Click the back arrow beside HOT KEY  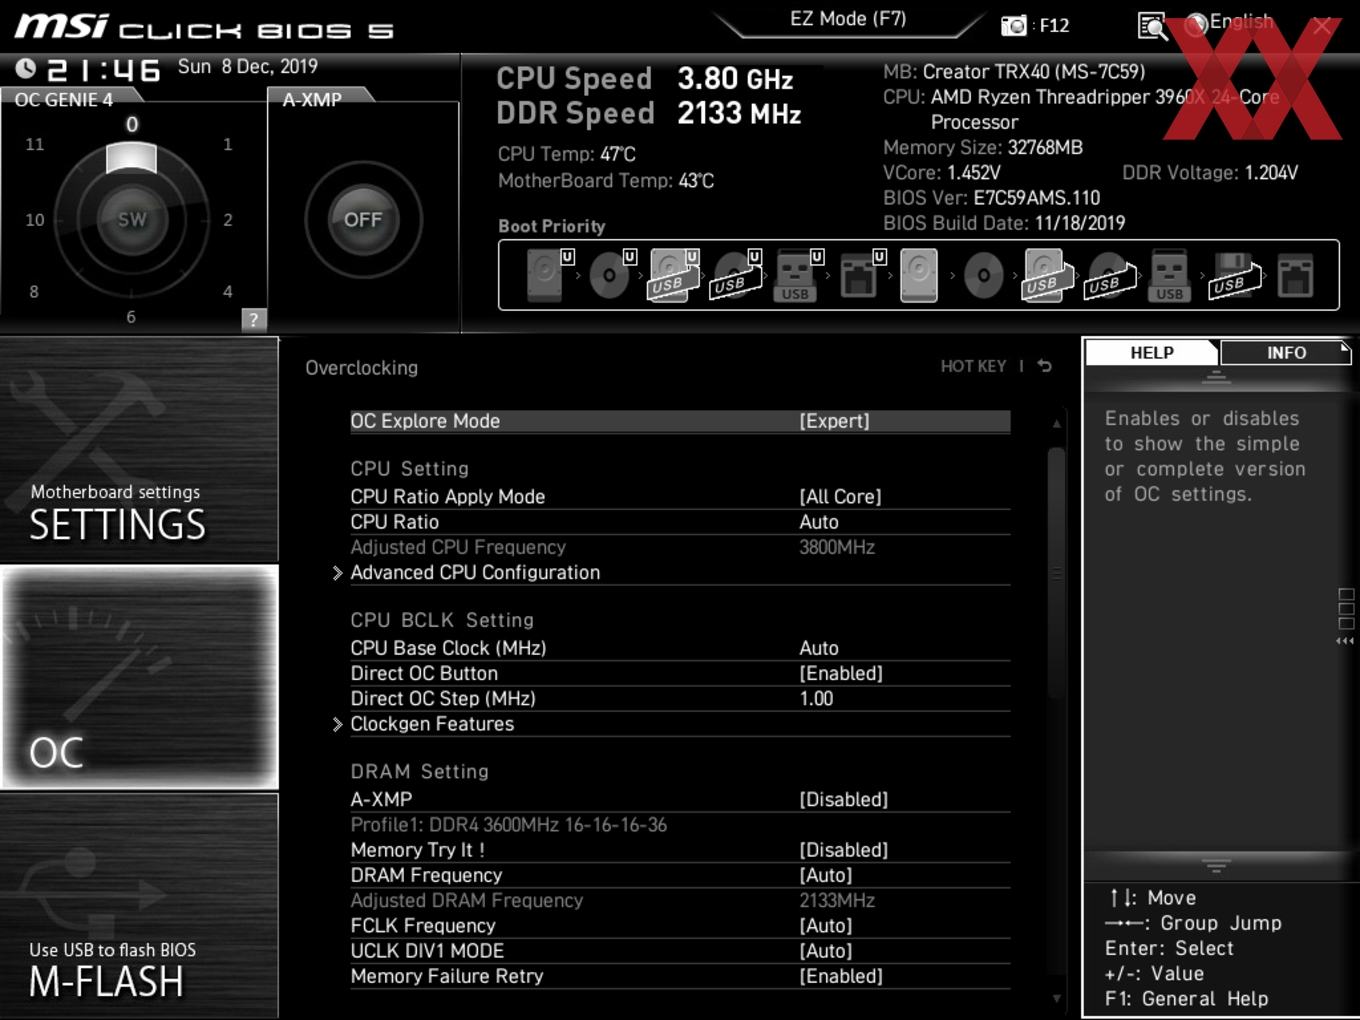[x=1045, y=366]
